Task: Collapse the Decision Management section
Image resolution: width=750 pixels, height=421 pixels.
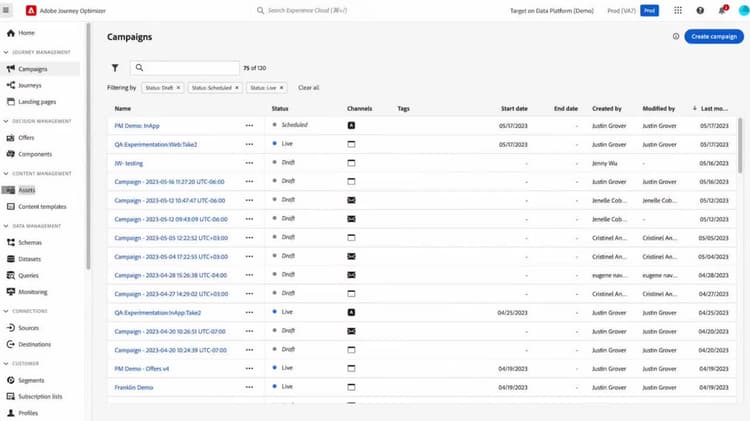Action: (x=6, y=121)
